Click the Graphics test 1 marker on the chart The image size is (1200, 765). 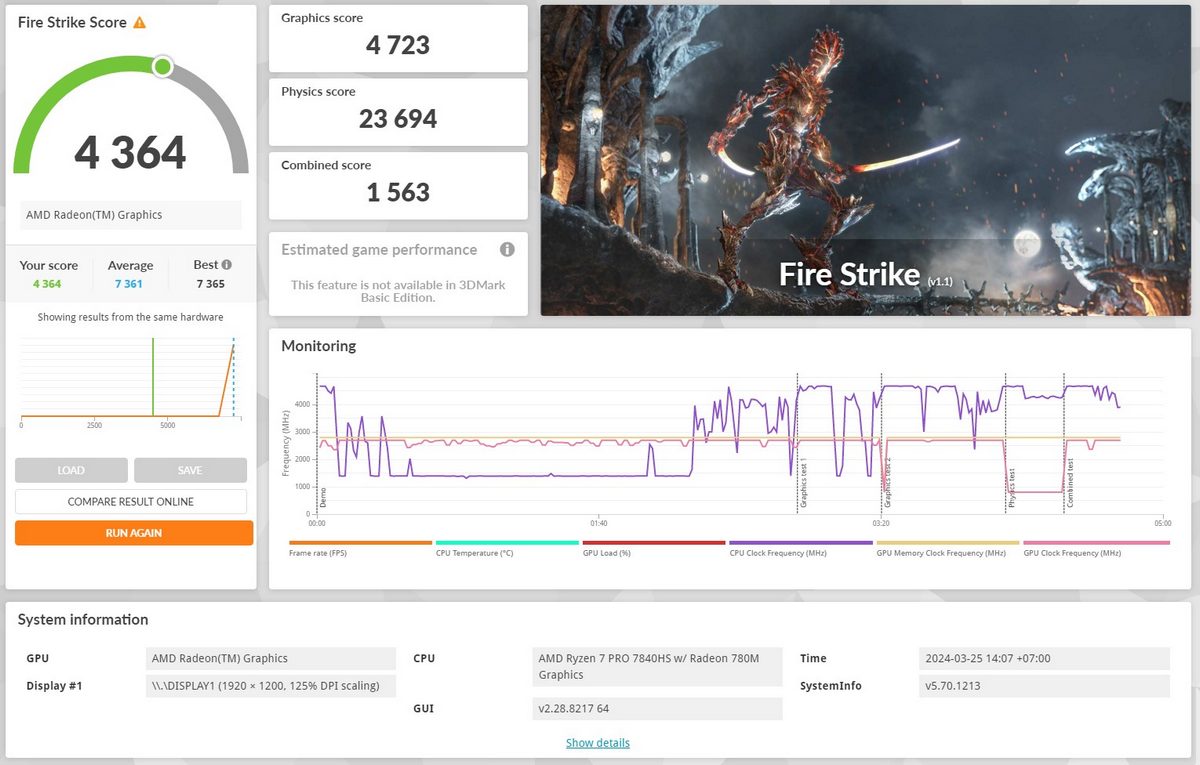pos(803,484)
